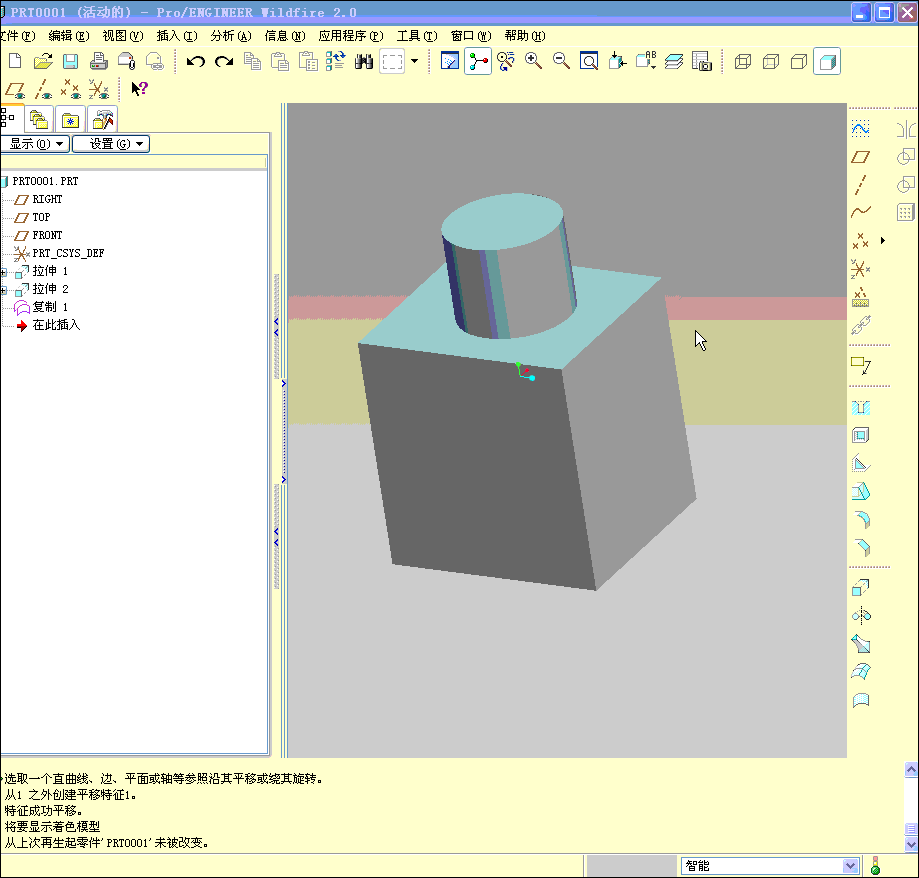Select the Shell tool in the right toolbar
This screenshot has height=878, width=919.
(860, 435)
